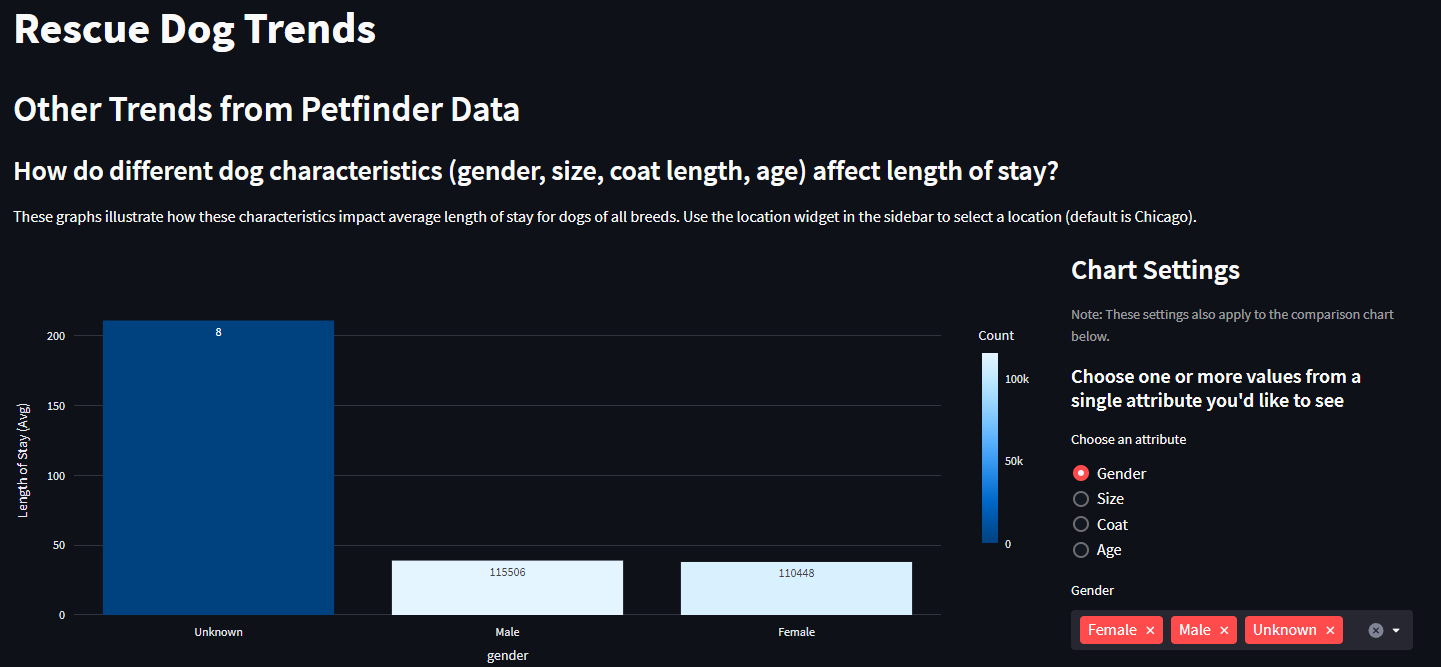The image size is (1441, 667).
Task: Expand the Gender multiselect dropdown arrow
Action: (1398, 630)
